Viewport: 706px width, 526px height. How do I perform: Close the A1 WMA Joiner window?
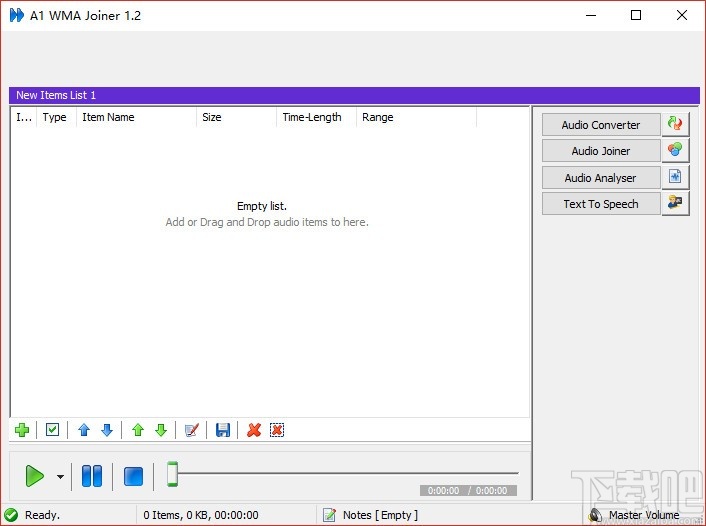tap(682, 15)
